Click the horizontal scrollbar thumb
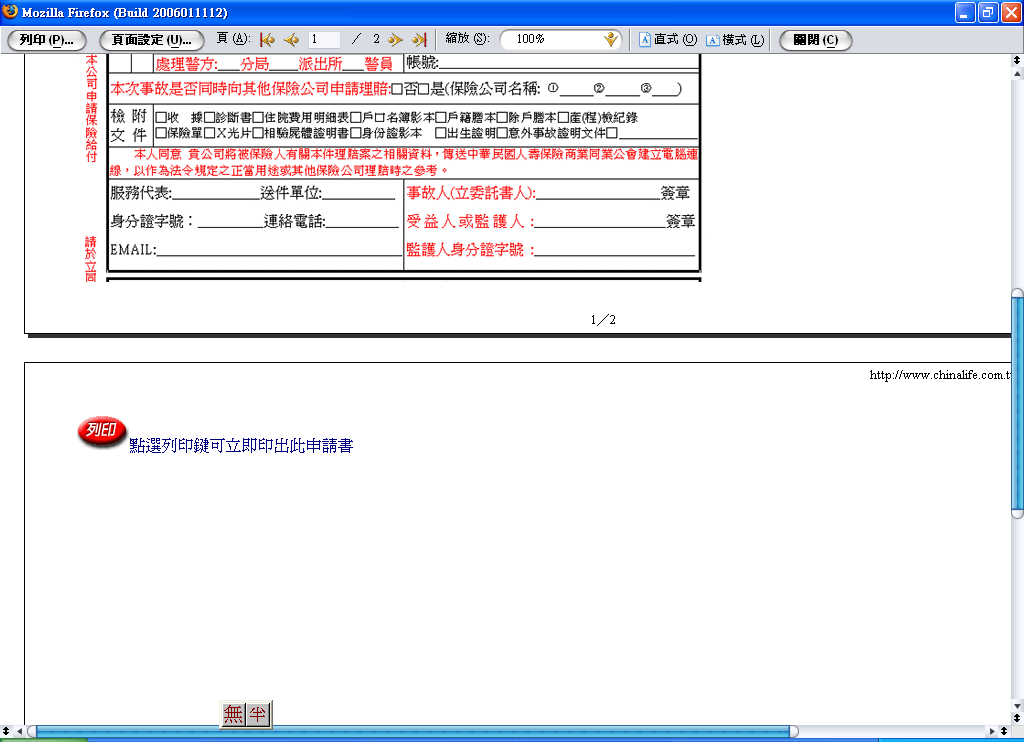Viewport: 1024px width, 742px height. pyautogui.click(x=410, y=732)
